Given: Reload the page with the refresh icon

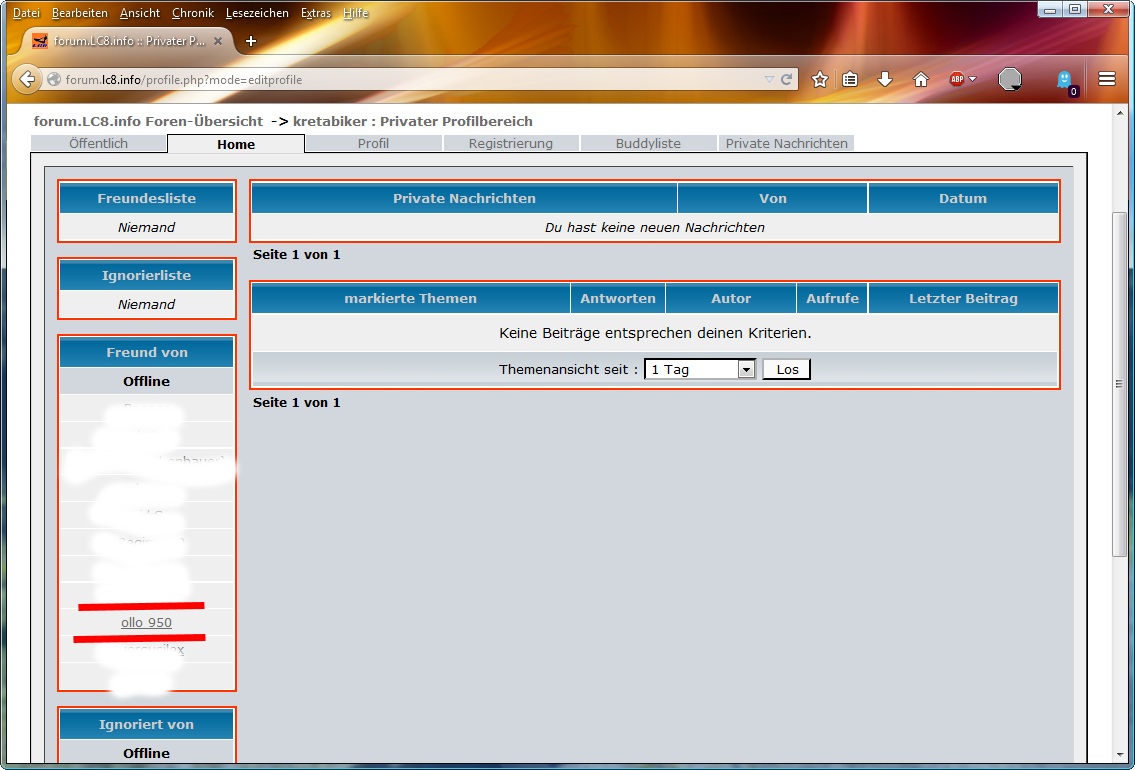Looking at the screenshot, I should 787,79.
